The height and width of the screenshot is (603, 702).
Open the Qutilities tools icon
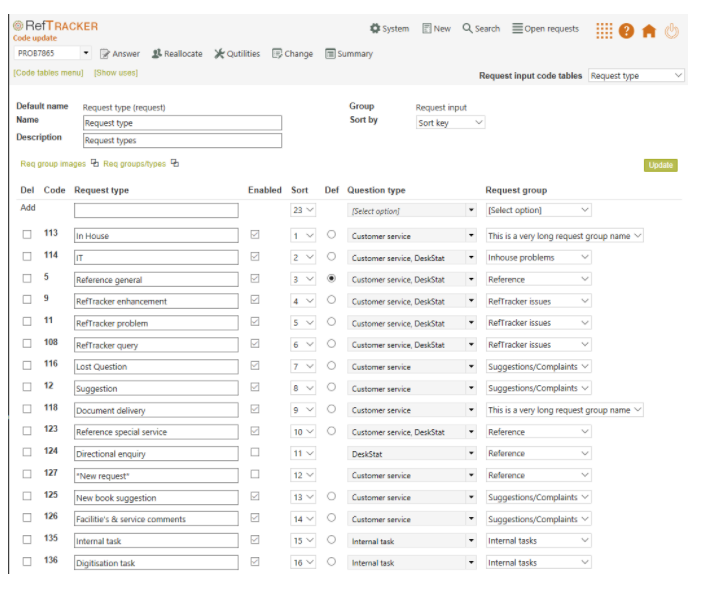point(219,54)
